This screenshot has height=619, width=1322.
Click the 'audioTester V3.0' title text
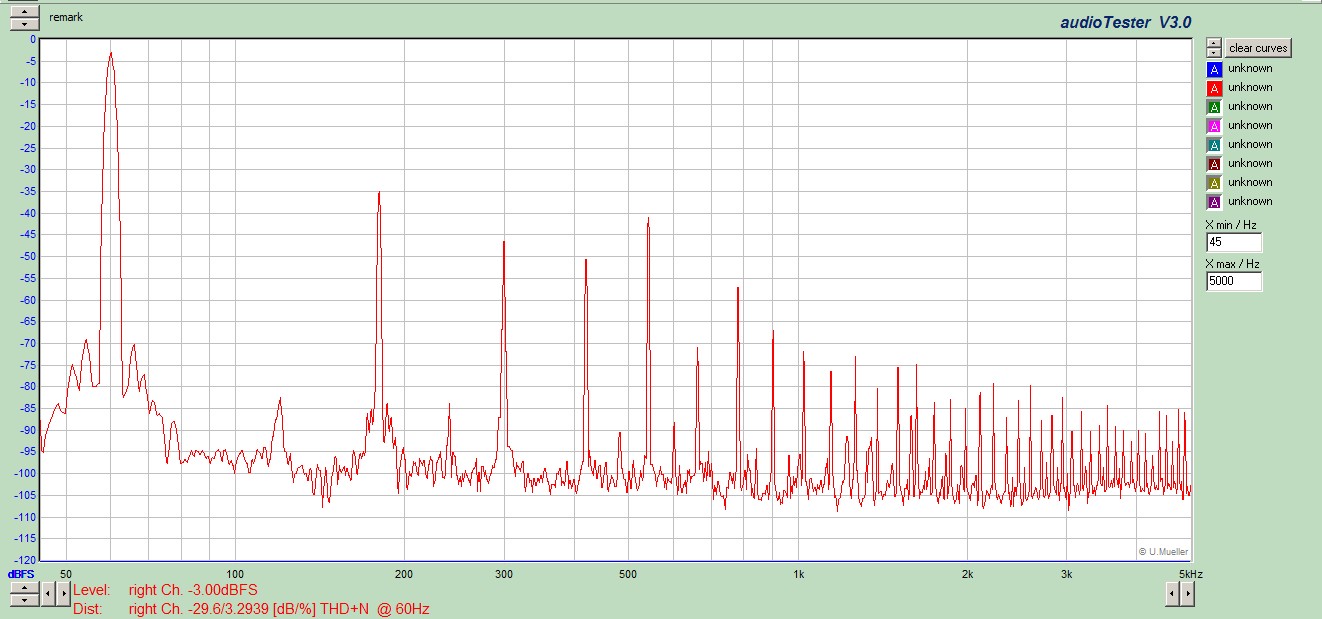pyautogui.click(x=1126, y=22)
